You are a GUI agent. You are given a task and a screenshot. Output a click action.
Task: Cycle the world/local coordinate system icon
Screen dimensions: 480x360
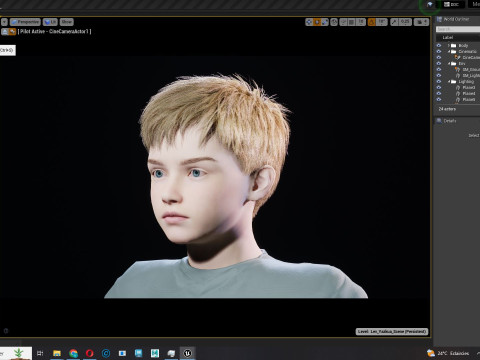pyautogui.click(x=334, y=22)
